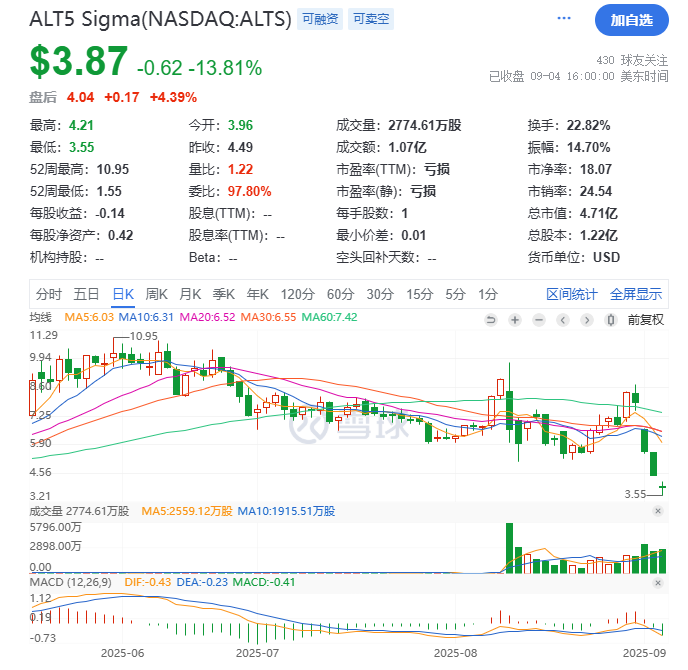Click the 可卖空 tag
688x670 pixels.
click(371, 19)
